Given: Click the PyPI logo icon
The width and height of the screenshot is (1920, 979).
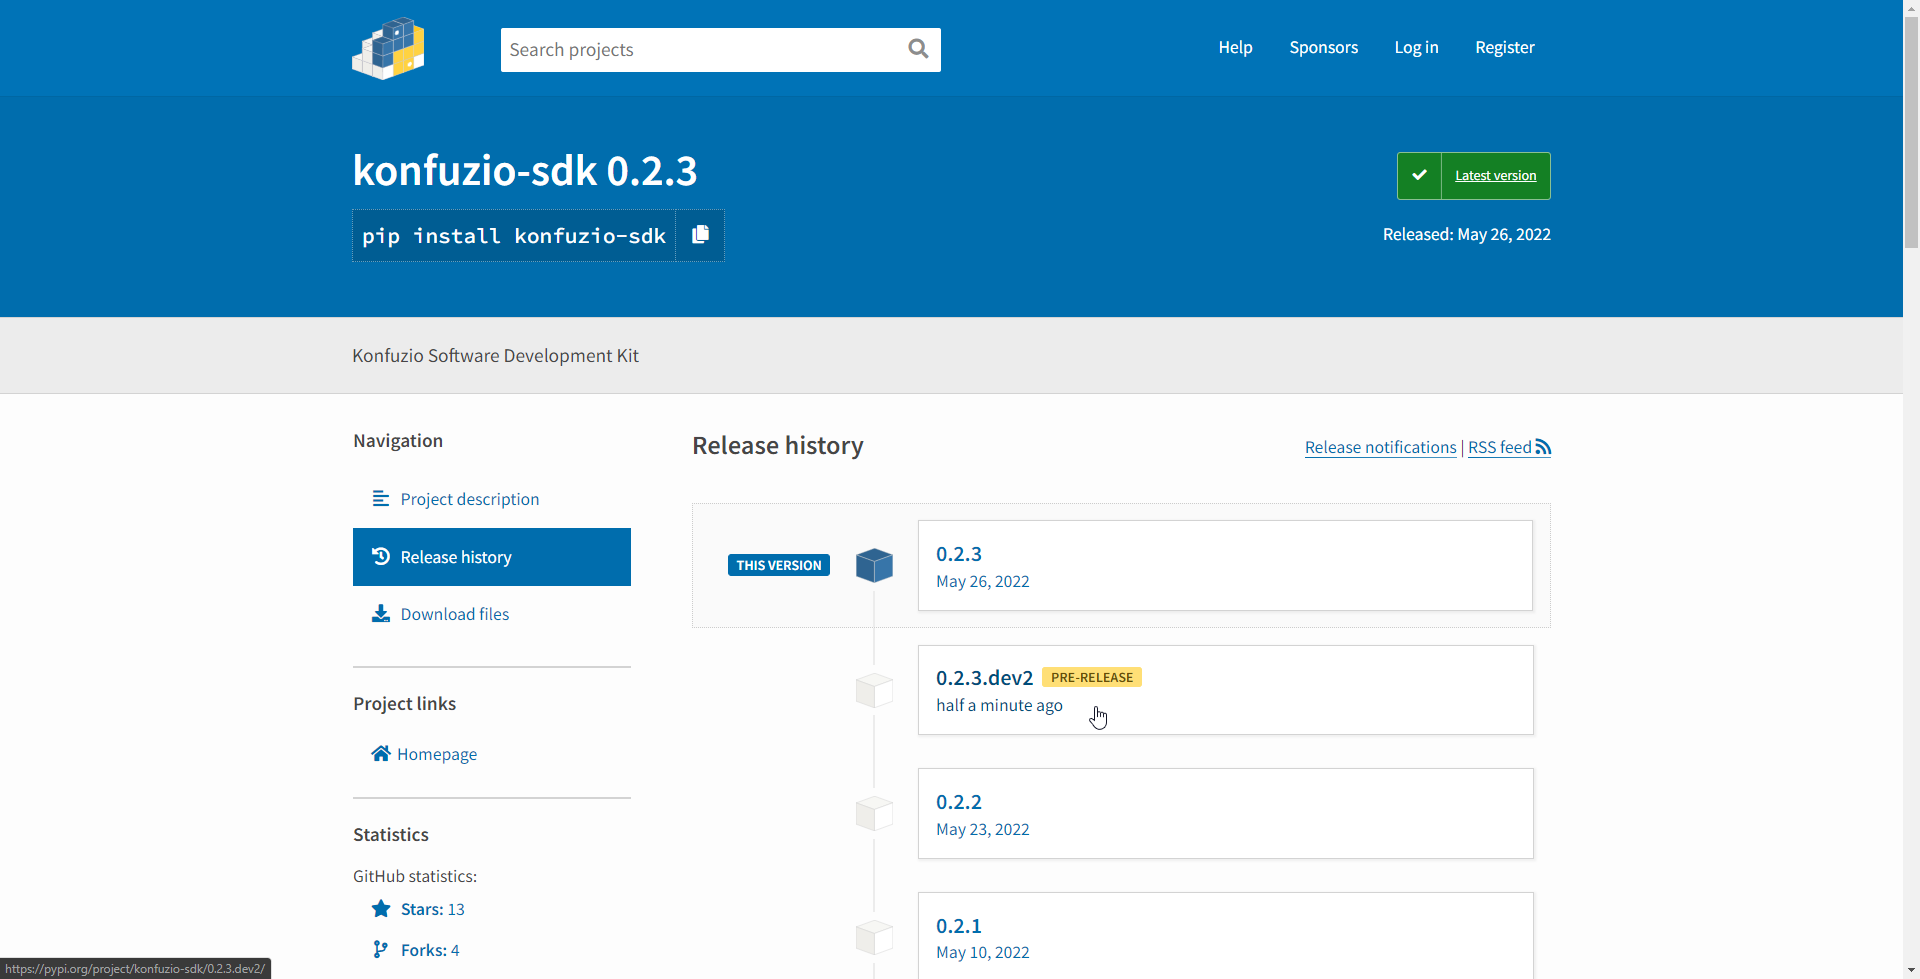Looking at the screenshot, I should point(388,48).
